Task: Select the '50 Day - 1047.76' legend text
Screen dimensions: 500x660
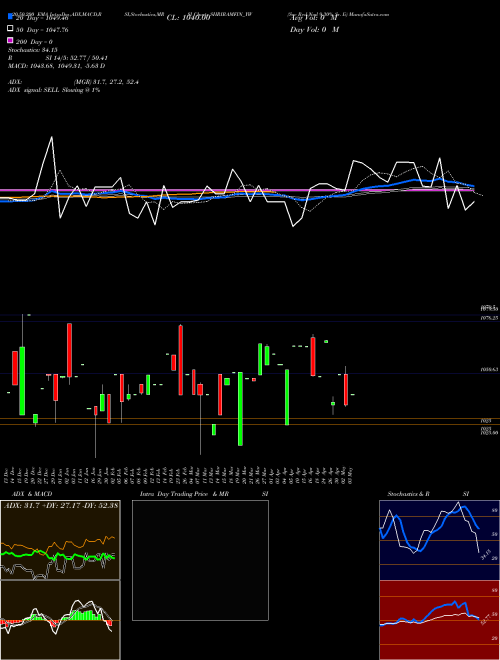Action: (42, 30)
